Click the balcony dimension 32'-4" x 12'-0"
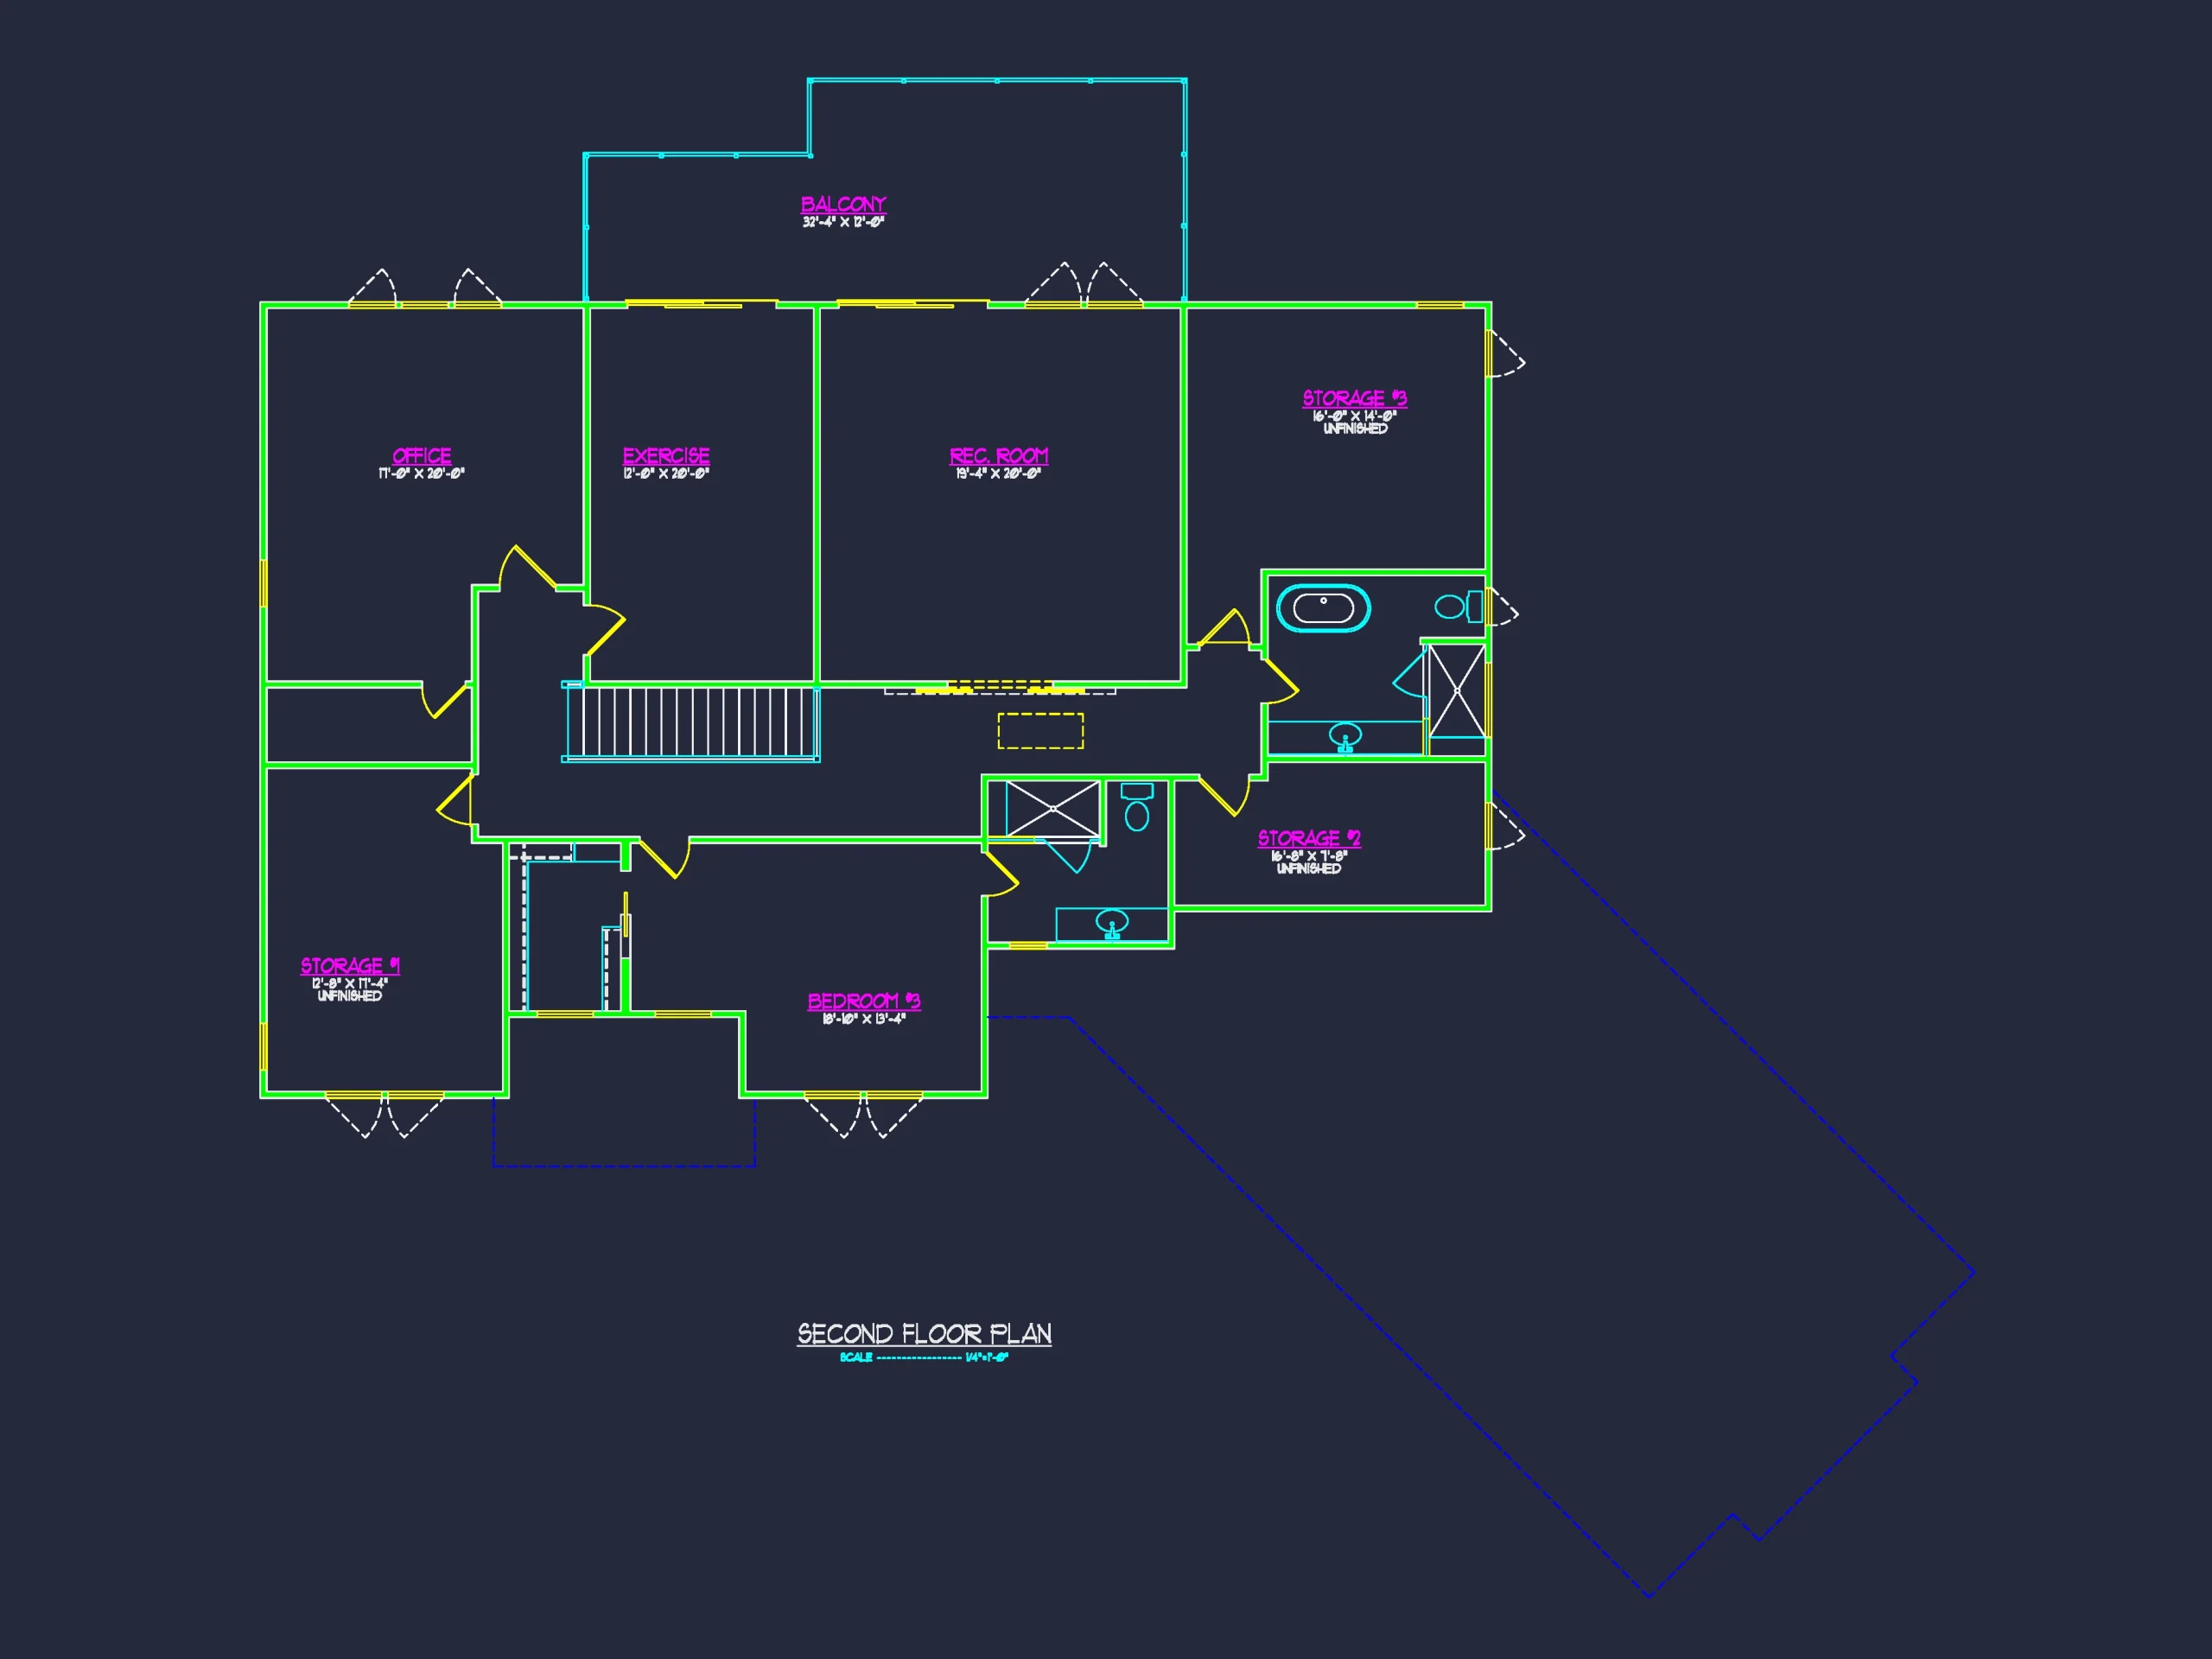Screen dimensions: 2212x1659 coord(843,222)
